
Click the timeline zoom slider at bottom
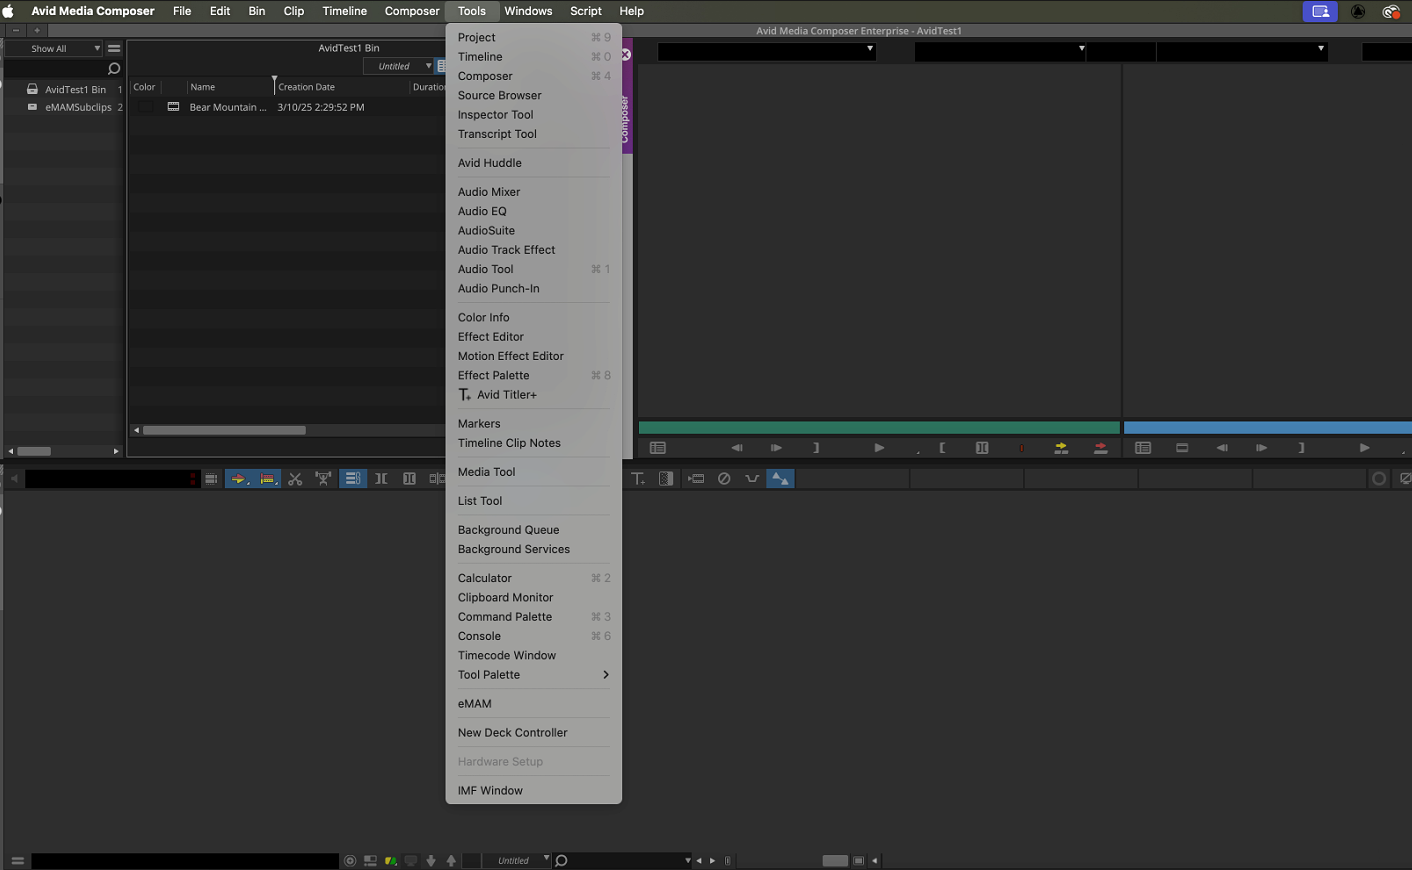point(835,860)
